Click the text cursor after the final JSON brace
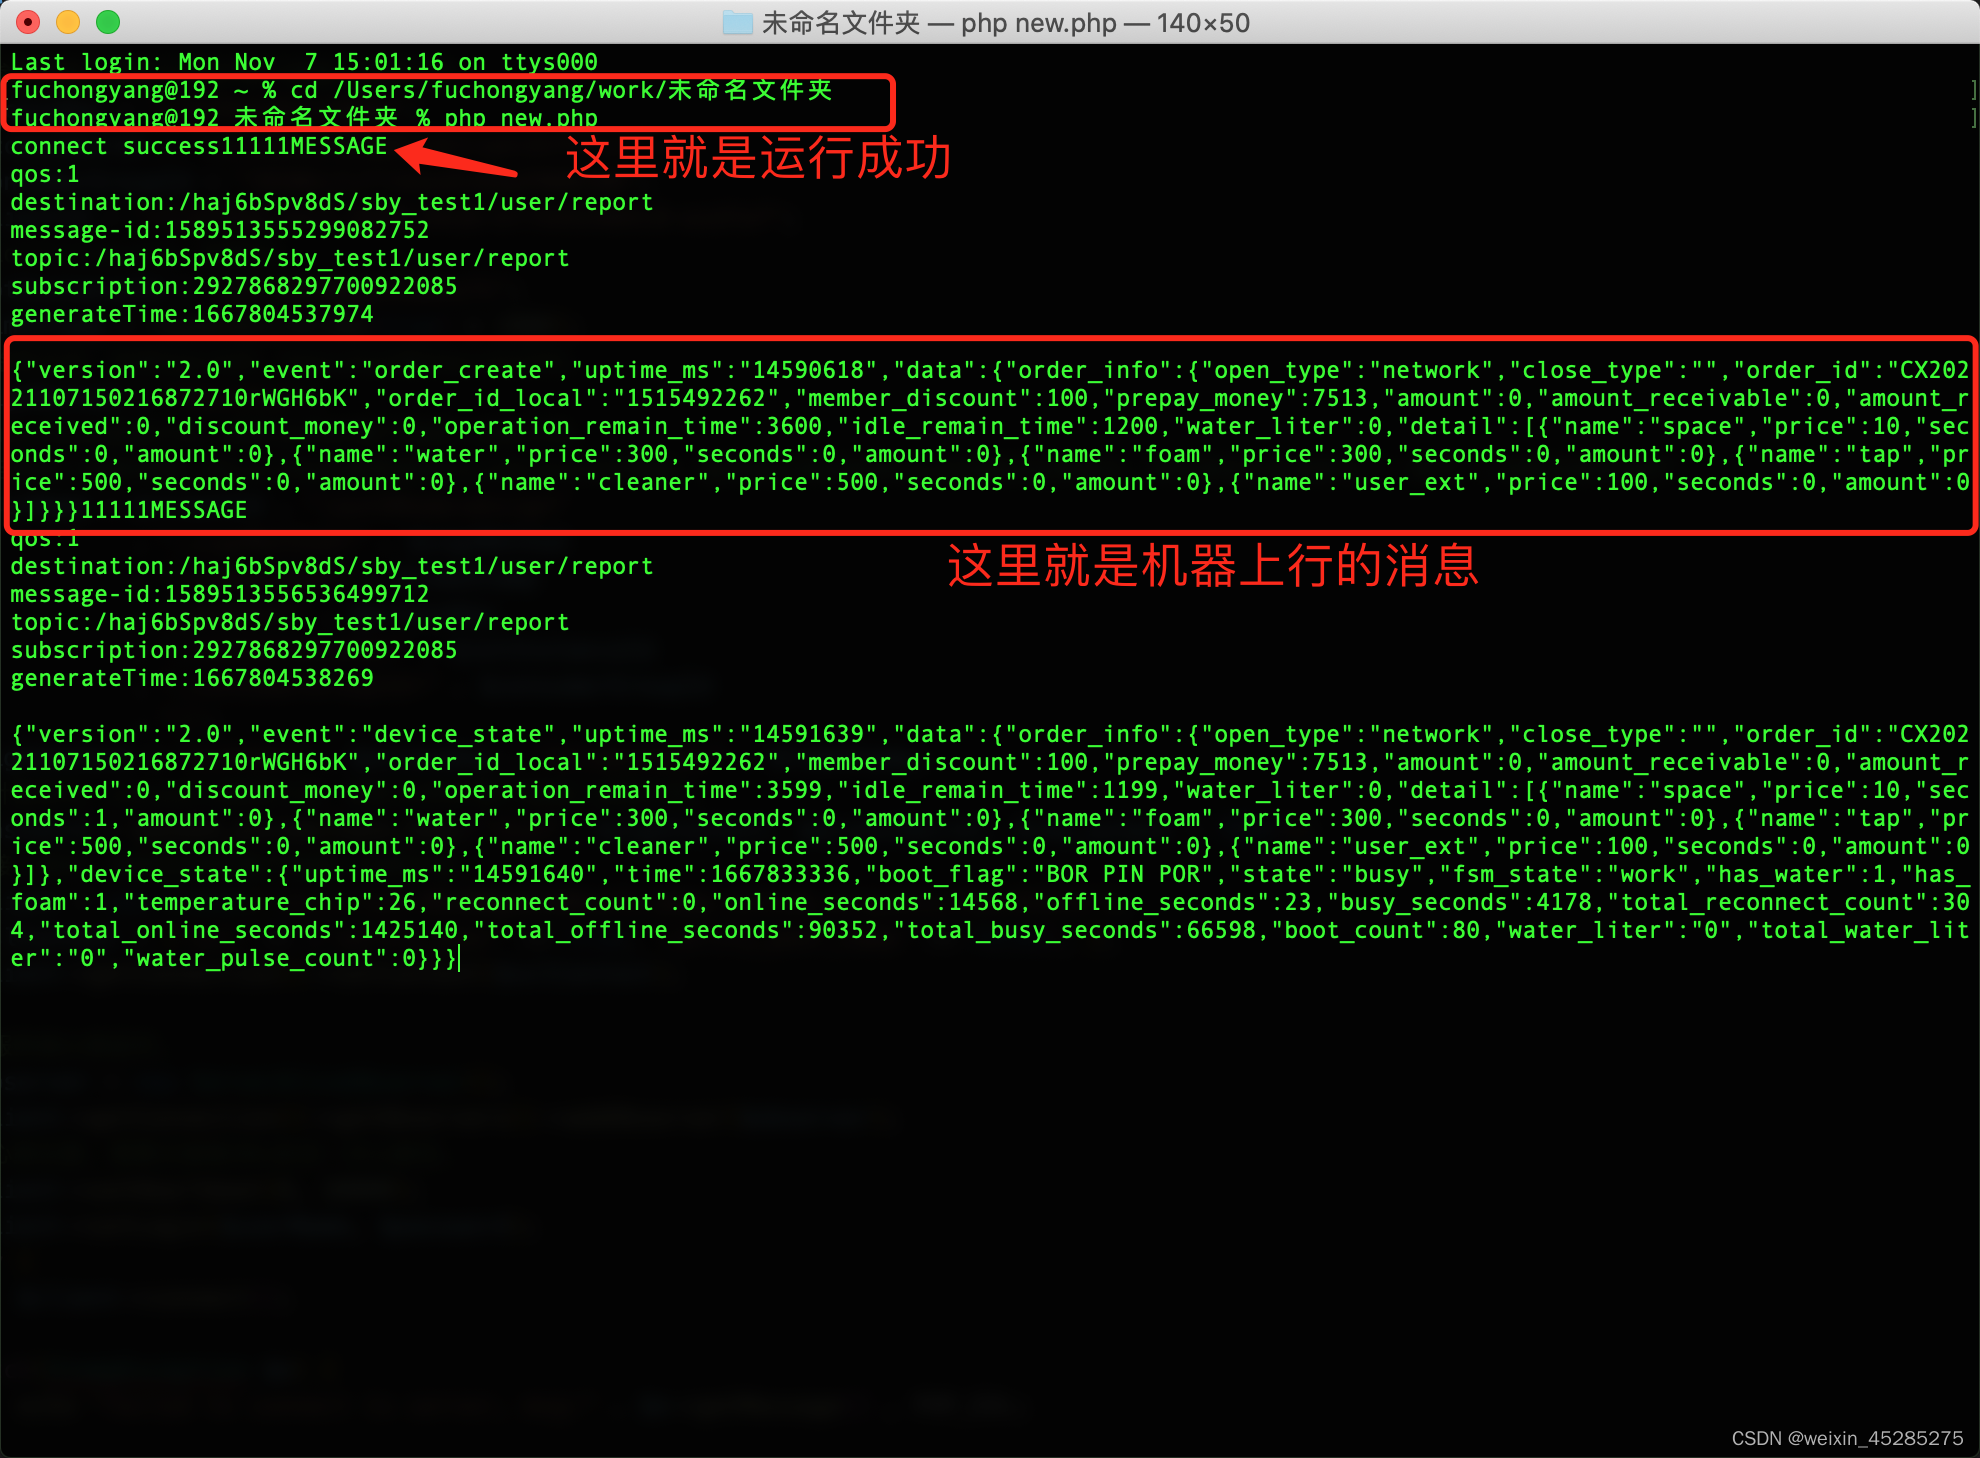This screenshot has width=1980, height=1458. tap(459, 959)
